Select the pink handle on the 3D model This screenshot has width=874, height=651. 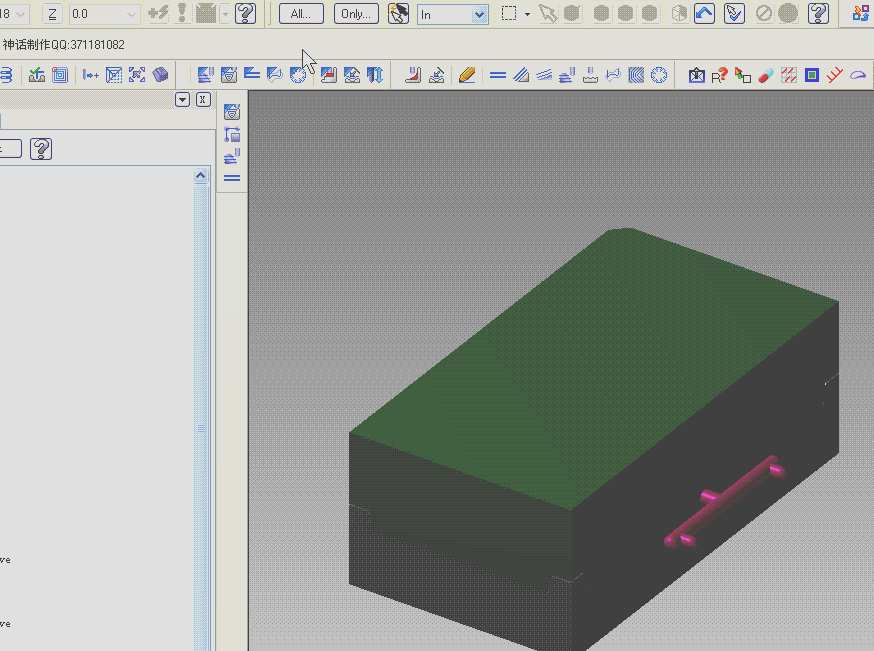click(725, 502)
